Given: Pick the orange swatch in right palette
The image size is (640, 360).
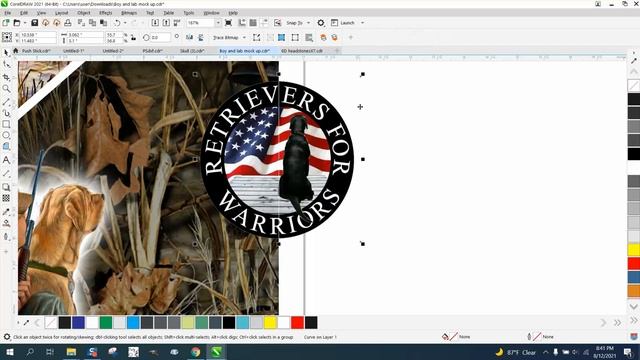Looking at the screenshot, I should 633,291.
